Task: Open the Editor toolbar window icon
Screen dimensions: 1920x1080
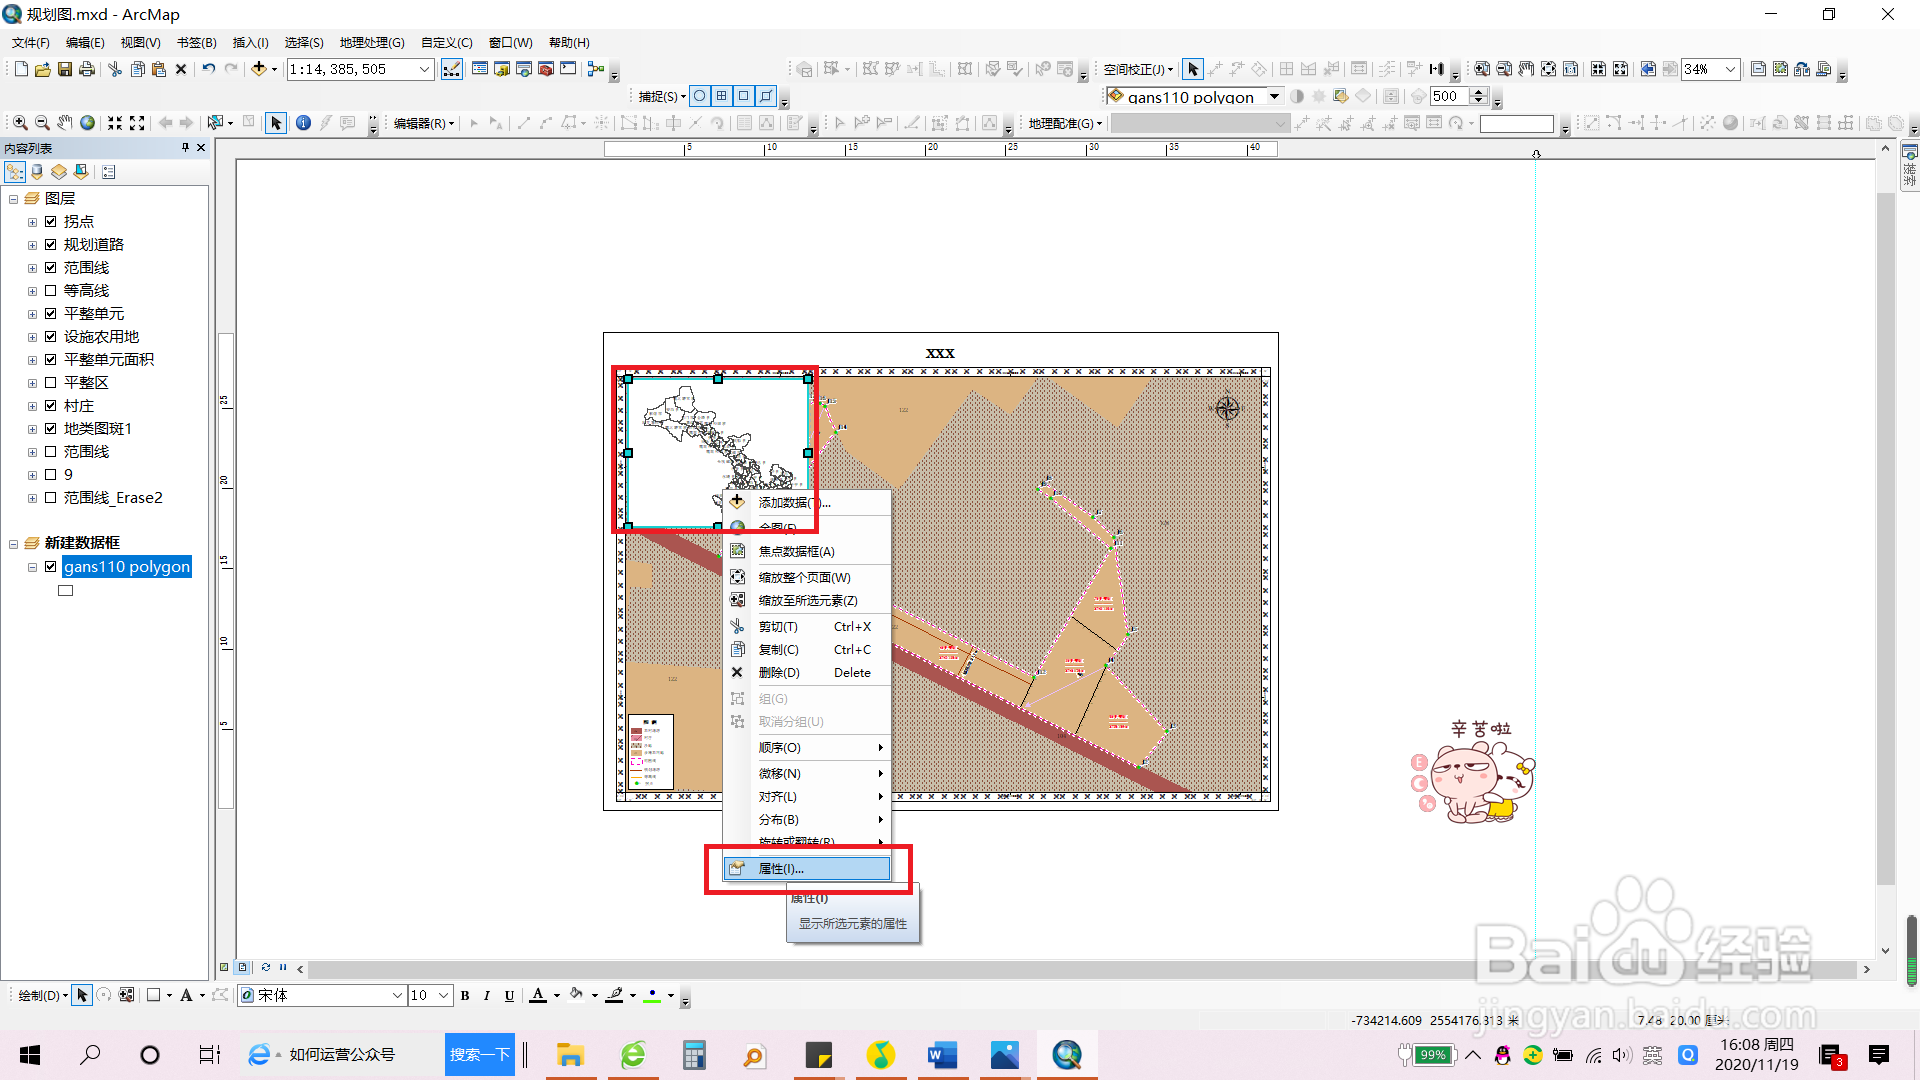Action: [452, 69]
